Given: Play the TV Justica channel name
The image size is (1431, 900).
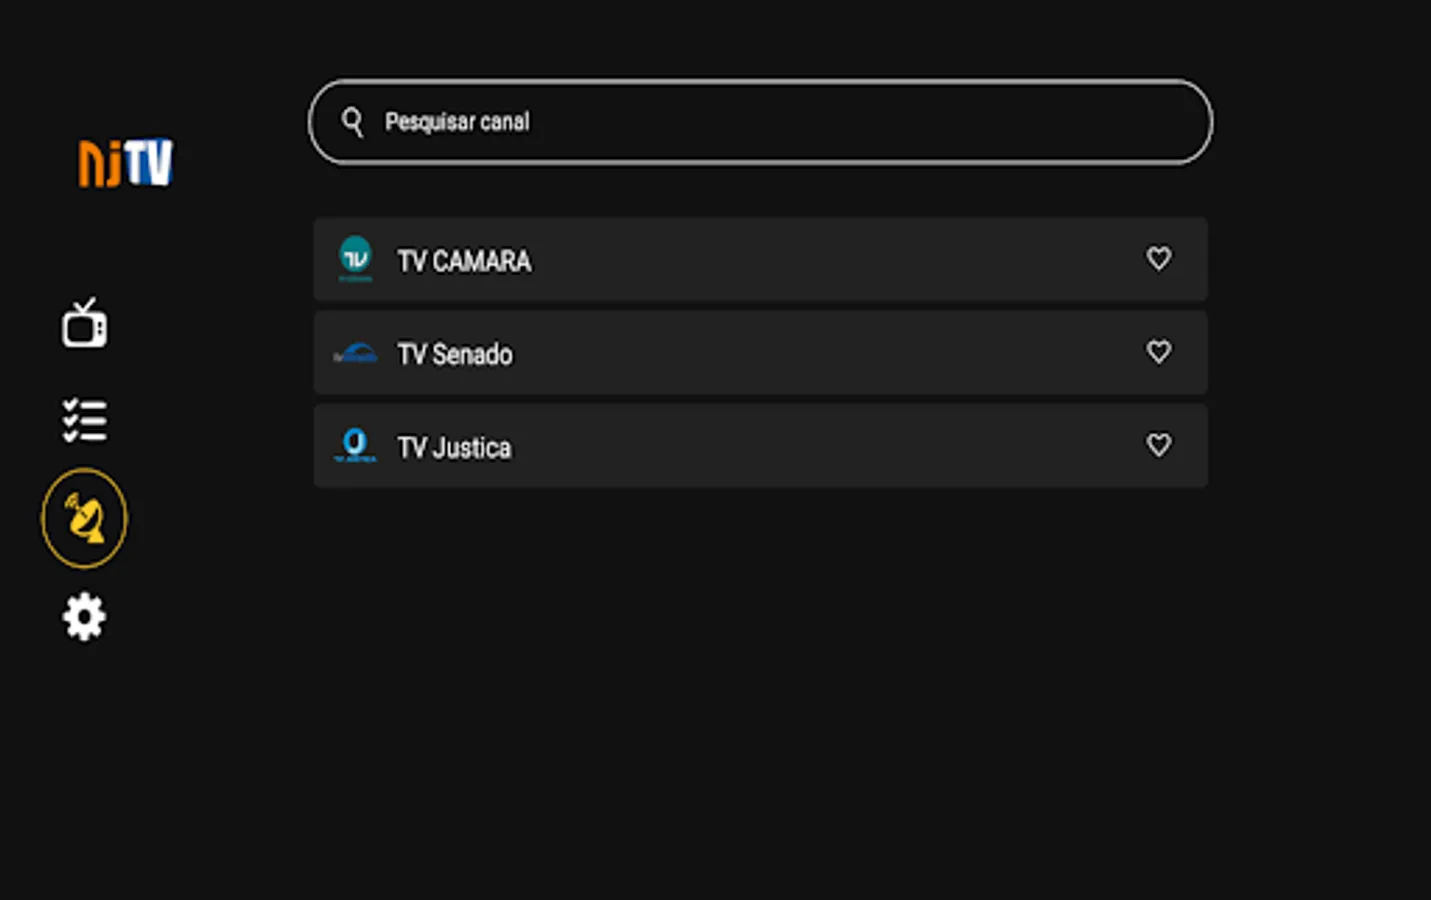Looking at the screenshot, I should point(454,447).
